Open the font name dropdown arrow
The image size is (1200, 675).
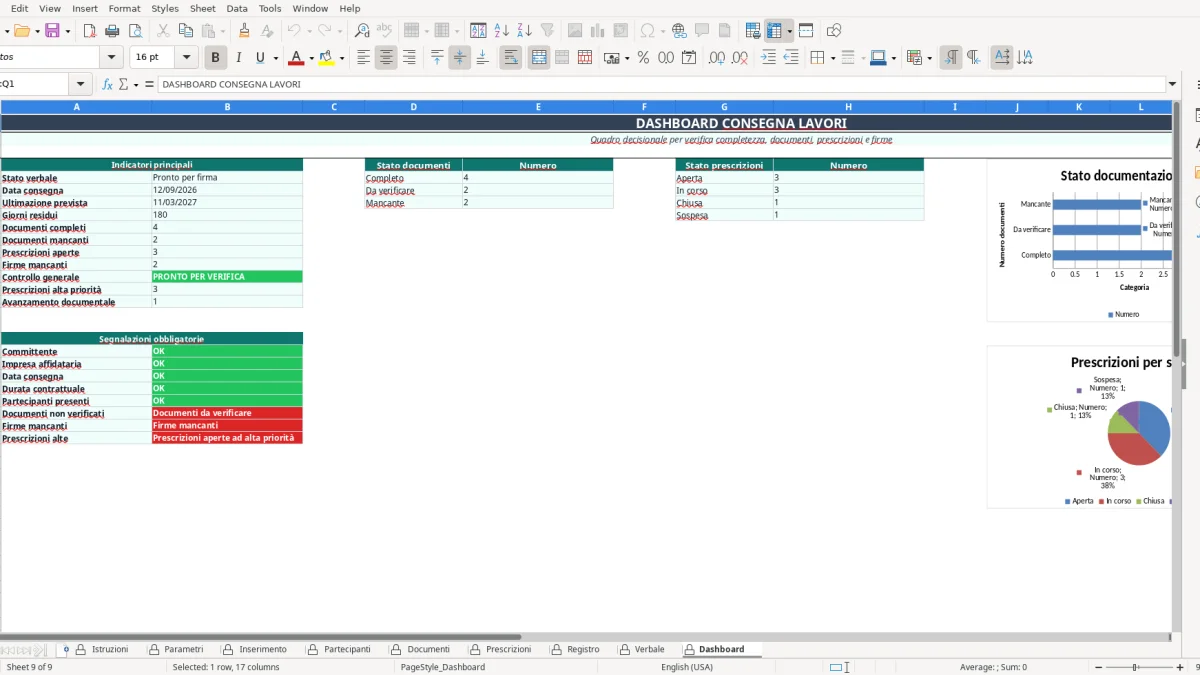[112, 58]
